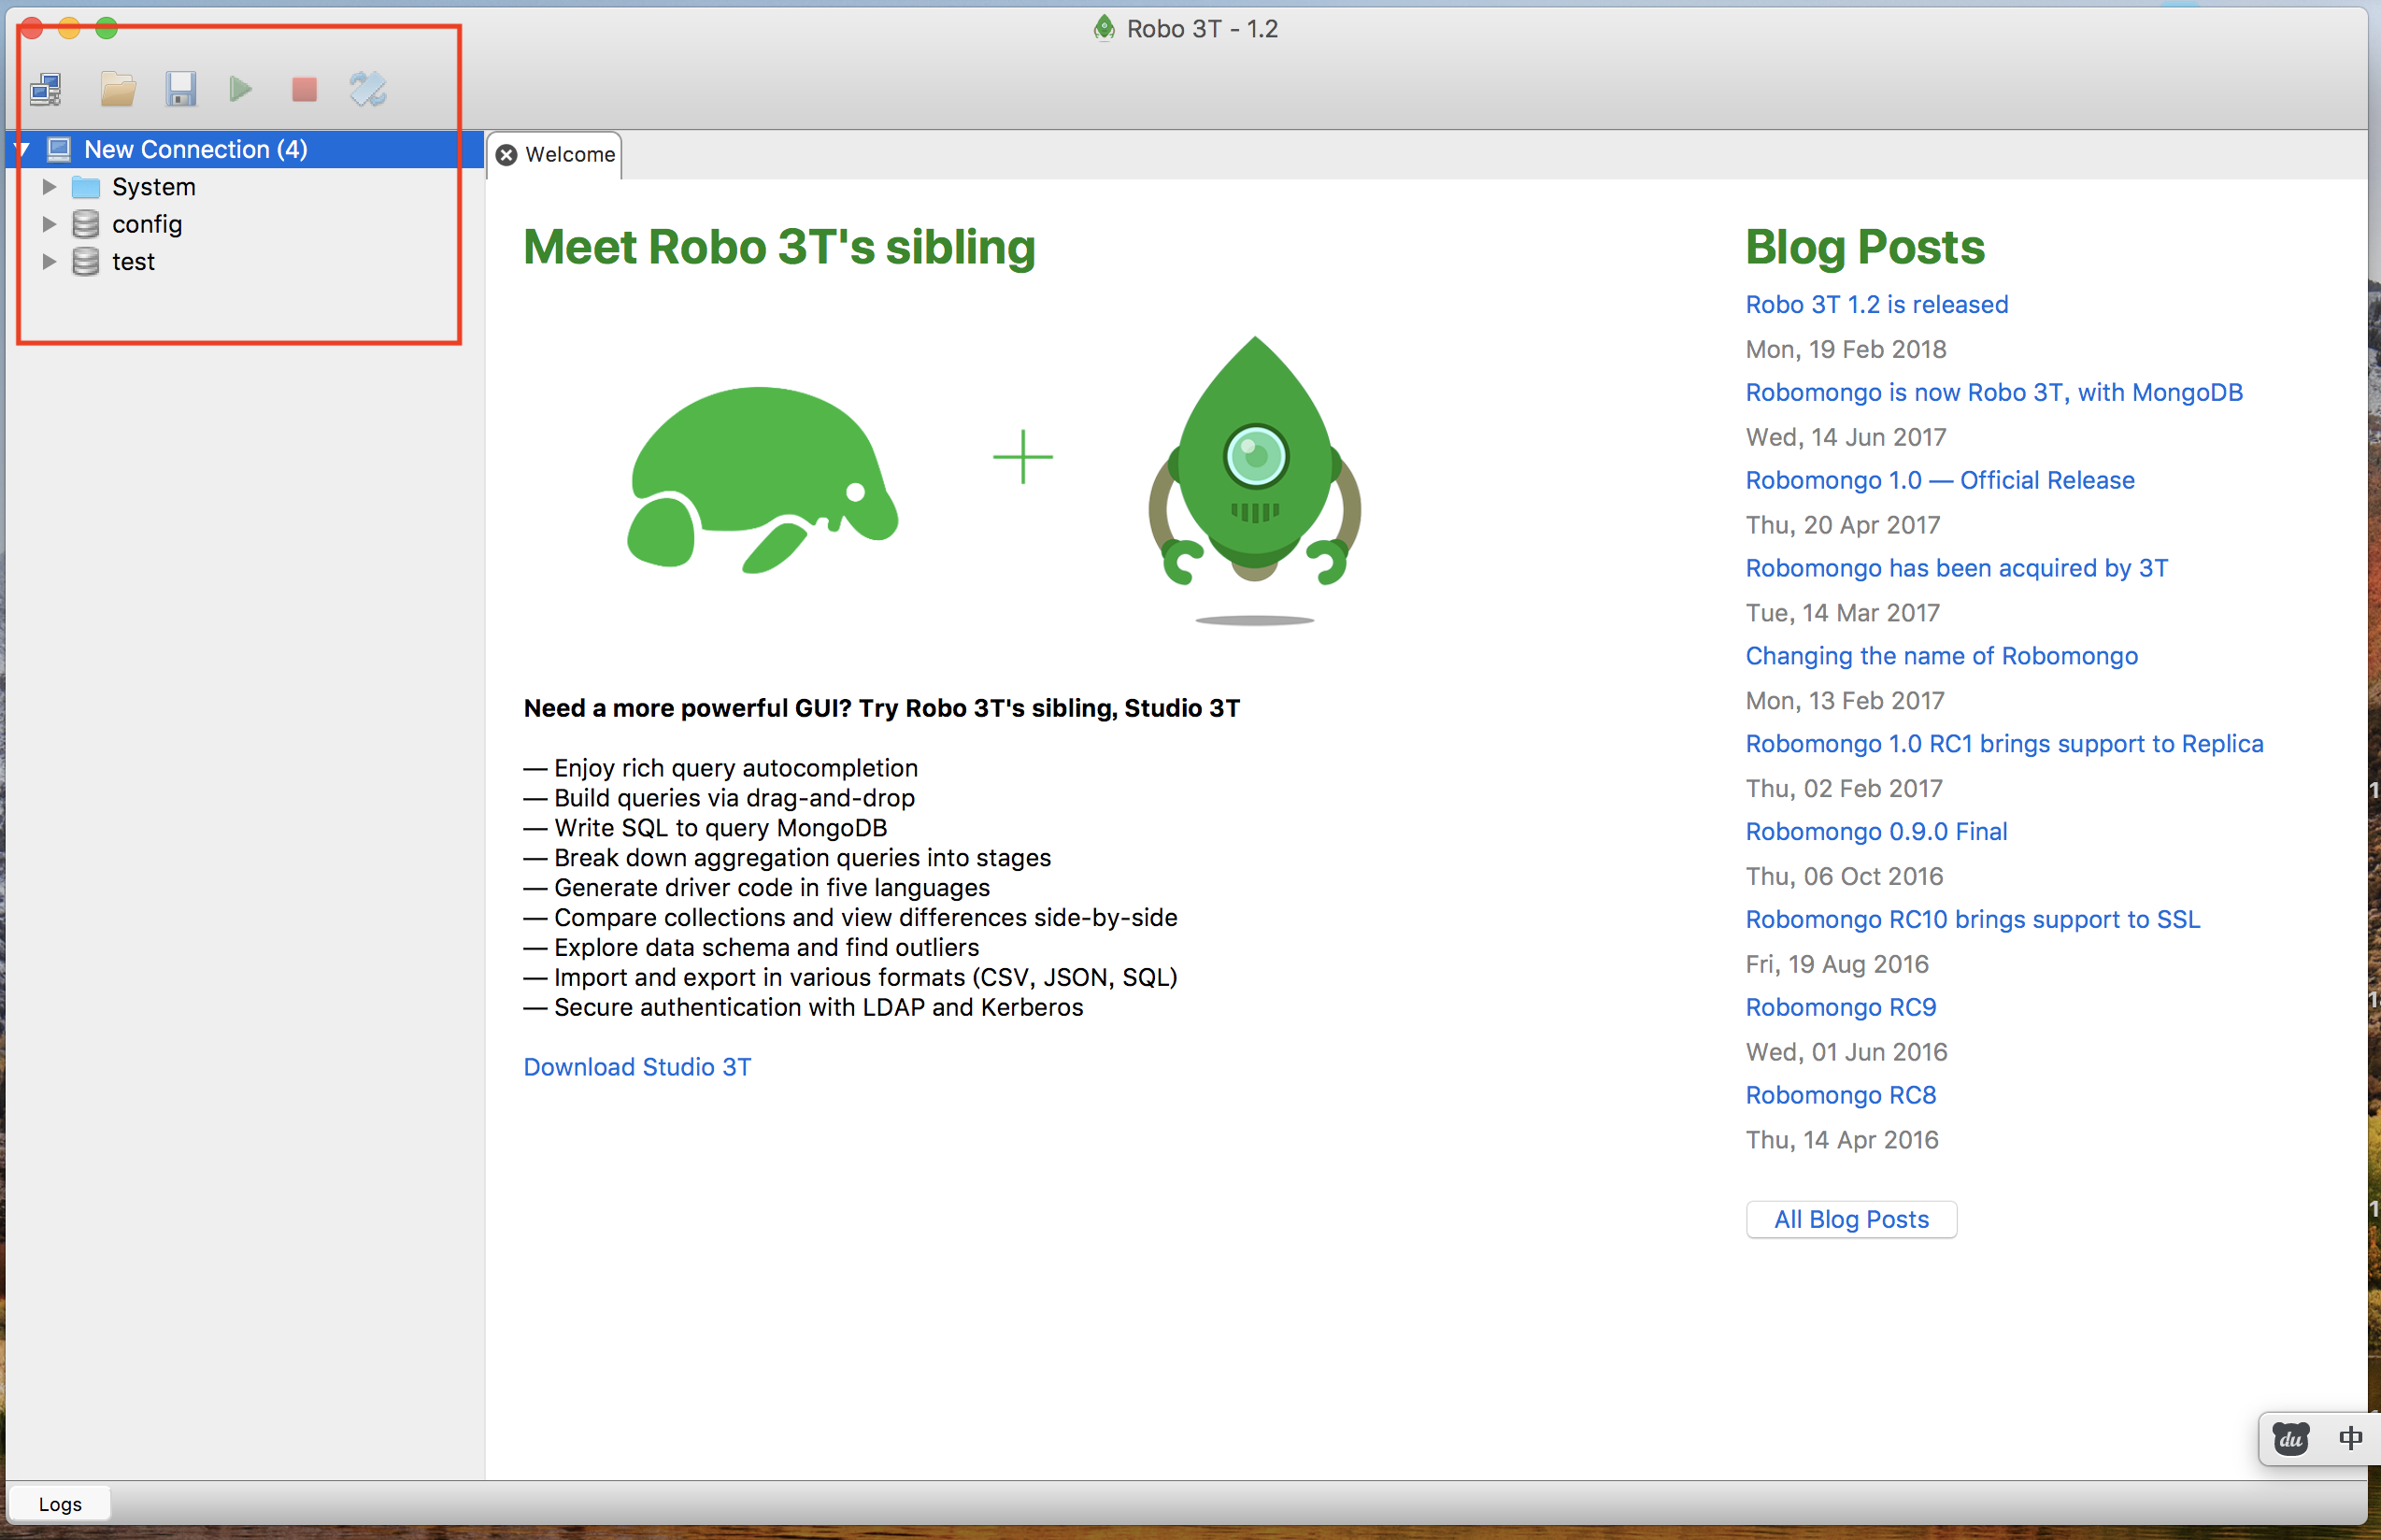Screen dimensions: 2381x1540
Task: Click the green execute play icon
Action: (240, 89)
